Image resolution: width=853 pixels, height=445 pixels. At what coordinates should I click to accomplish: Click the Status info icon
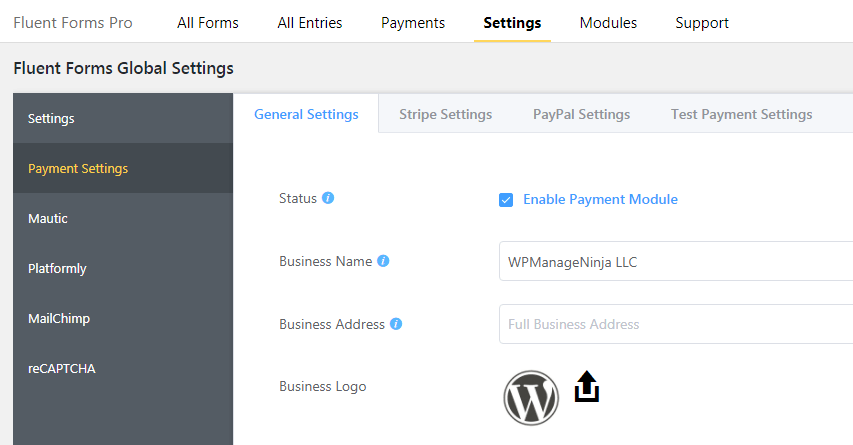(x=327, y=198)
